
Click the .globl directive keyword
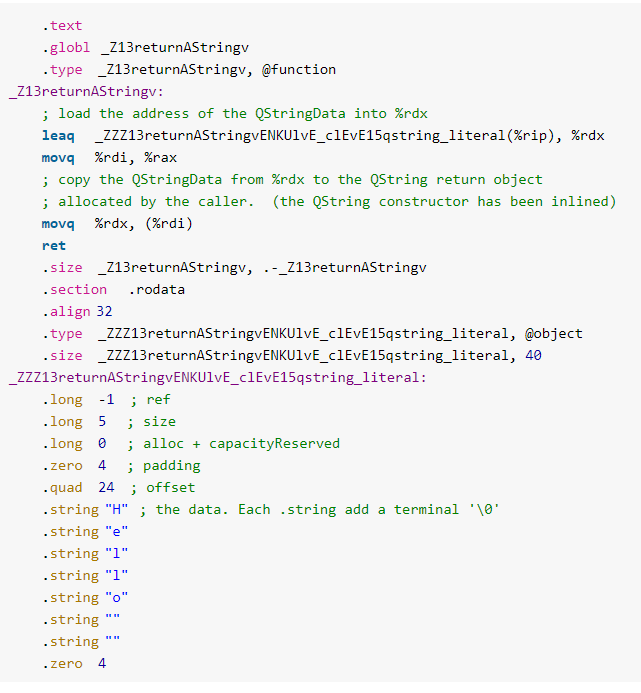65,48
